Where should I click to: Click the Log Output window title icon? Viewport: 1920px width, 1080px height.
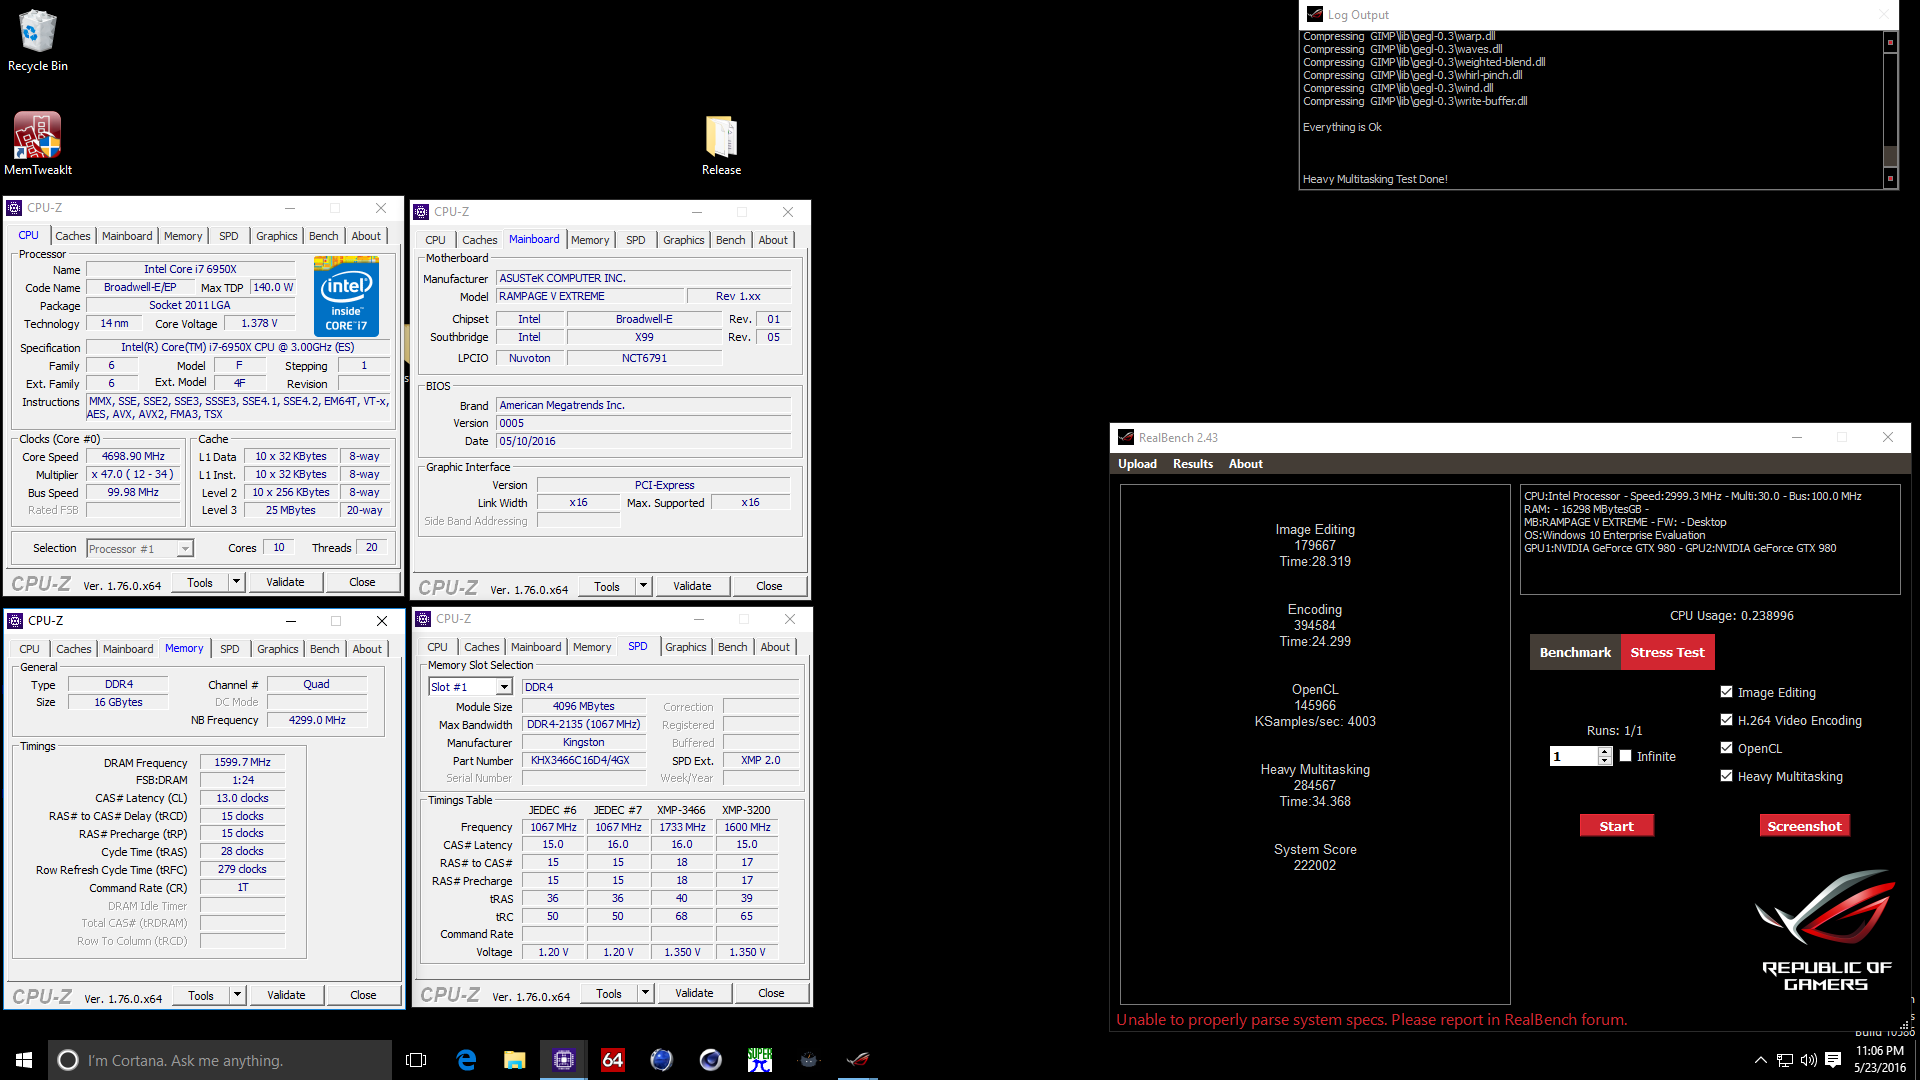coord(1315,14)
